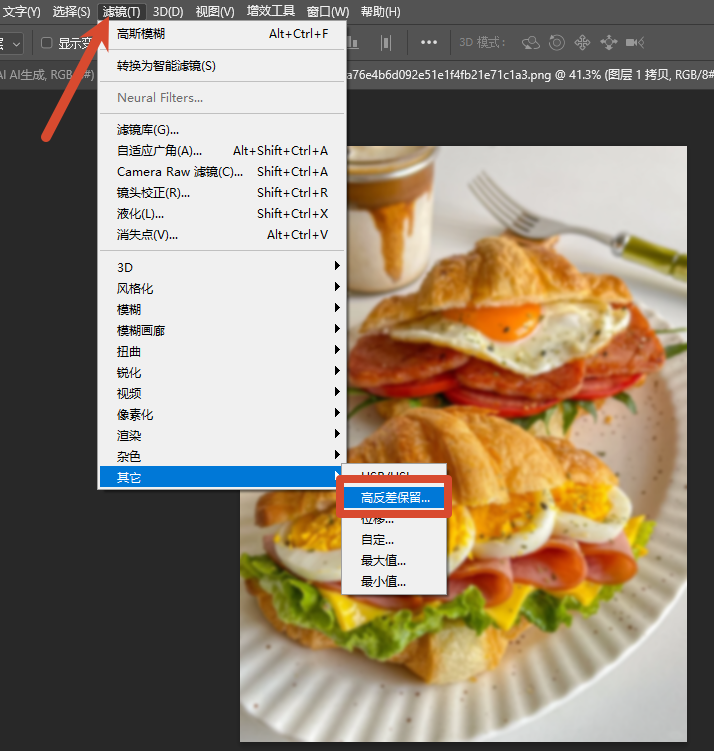This screenshot has height=751, width=714.
Task: Choose 消失点(V)... vanishing point
Action: (x=222, y=235)
